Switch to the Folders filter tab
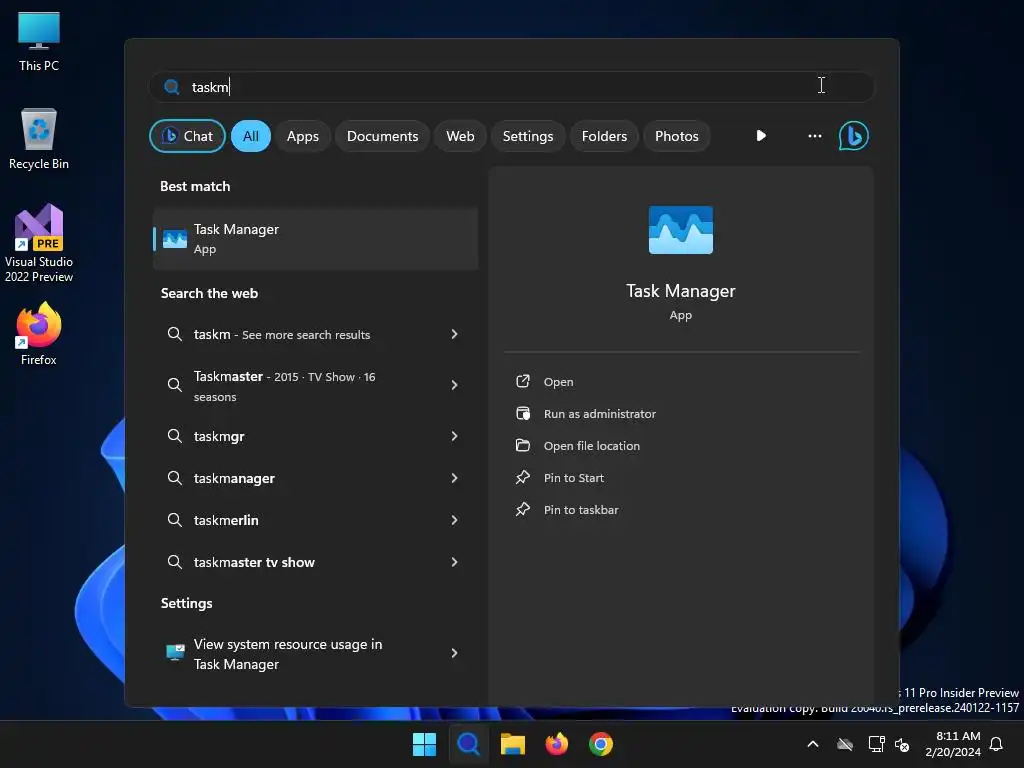Screen dimensions: 1024x768 [604, 136]
